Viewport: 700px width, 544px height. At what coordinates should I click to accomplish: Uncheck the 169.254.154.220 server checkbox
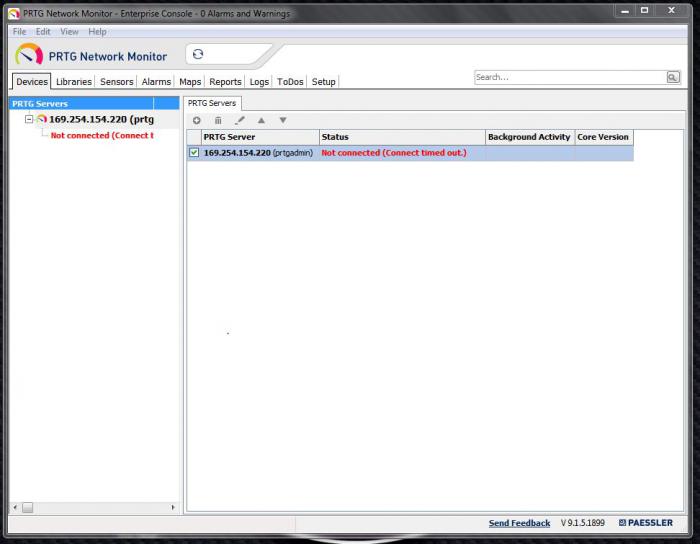pyautogui.click(x=194, y=153)
